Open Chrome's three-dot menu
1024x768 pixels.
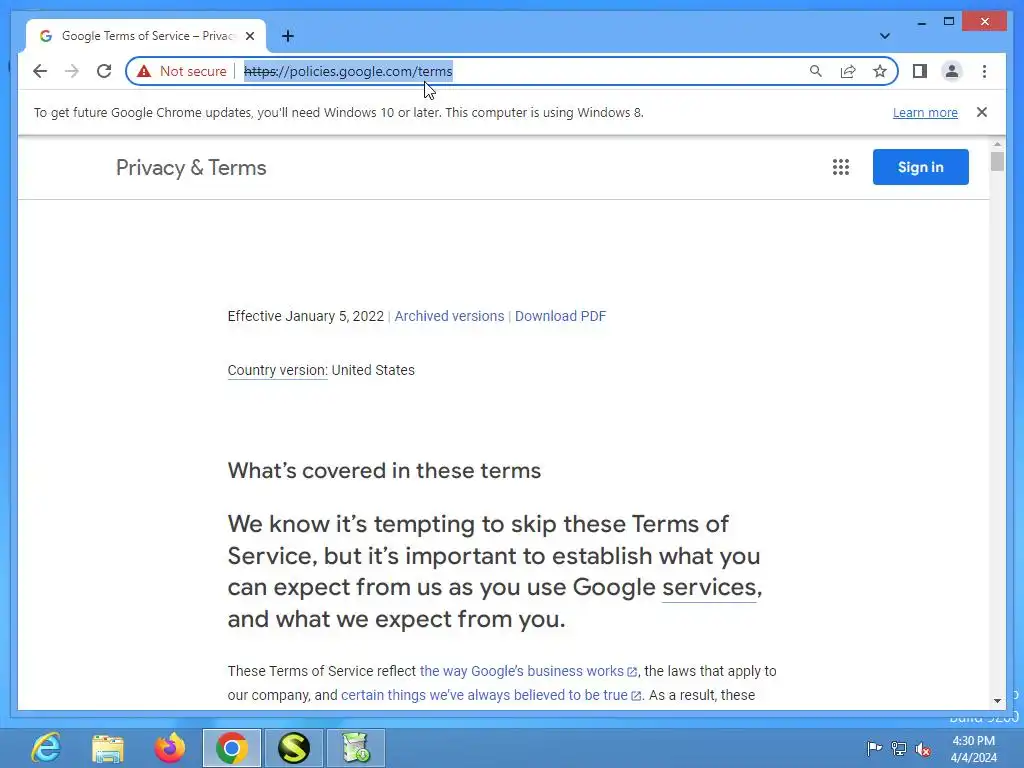[984, 71]
